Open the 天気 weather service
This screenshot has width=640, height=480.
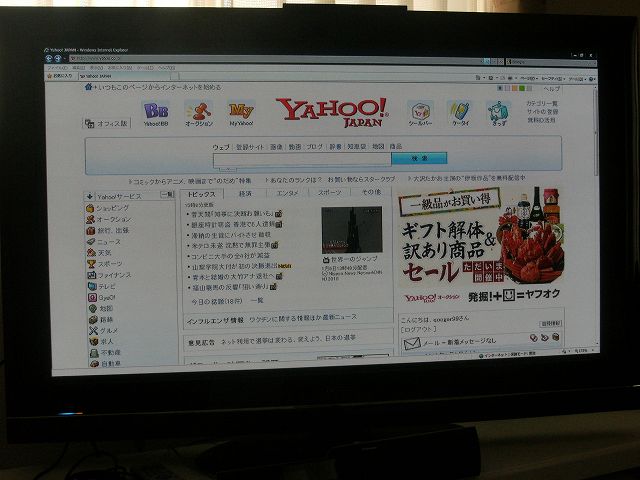99,253
